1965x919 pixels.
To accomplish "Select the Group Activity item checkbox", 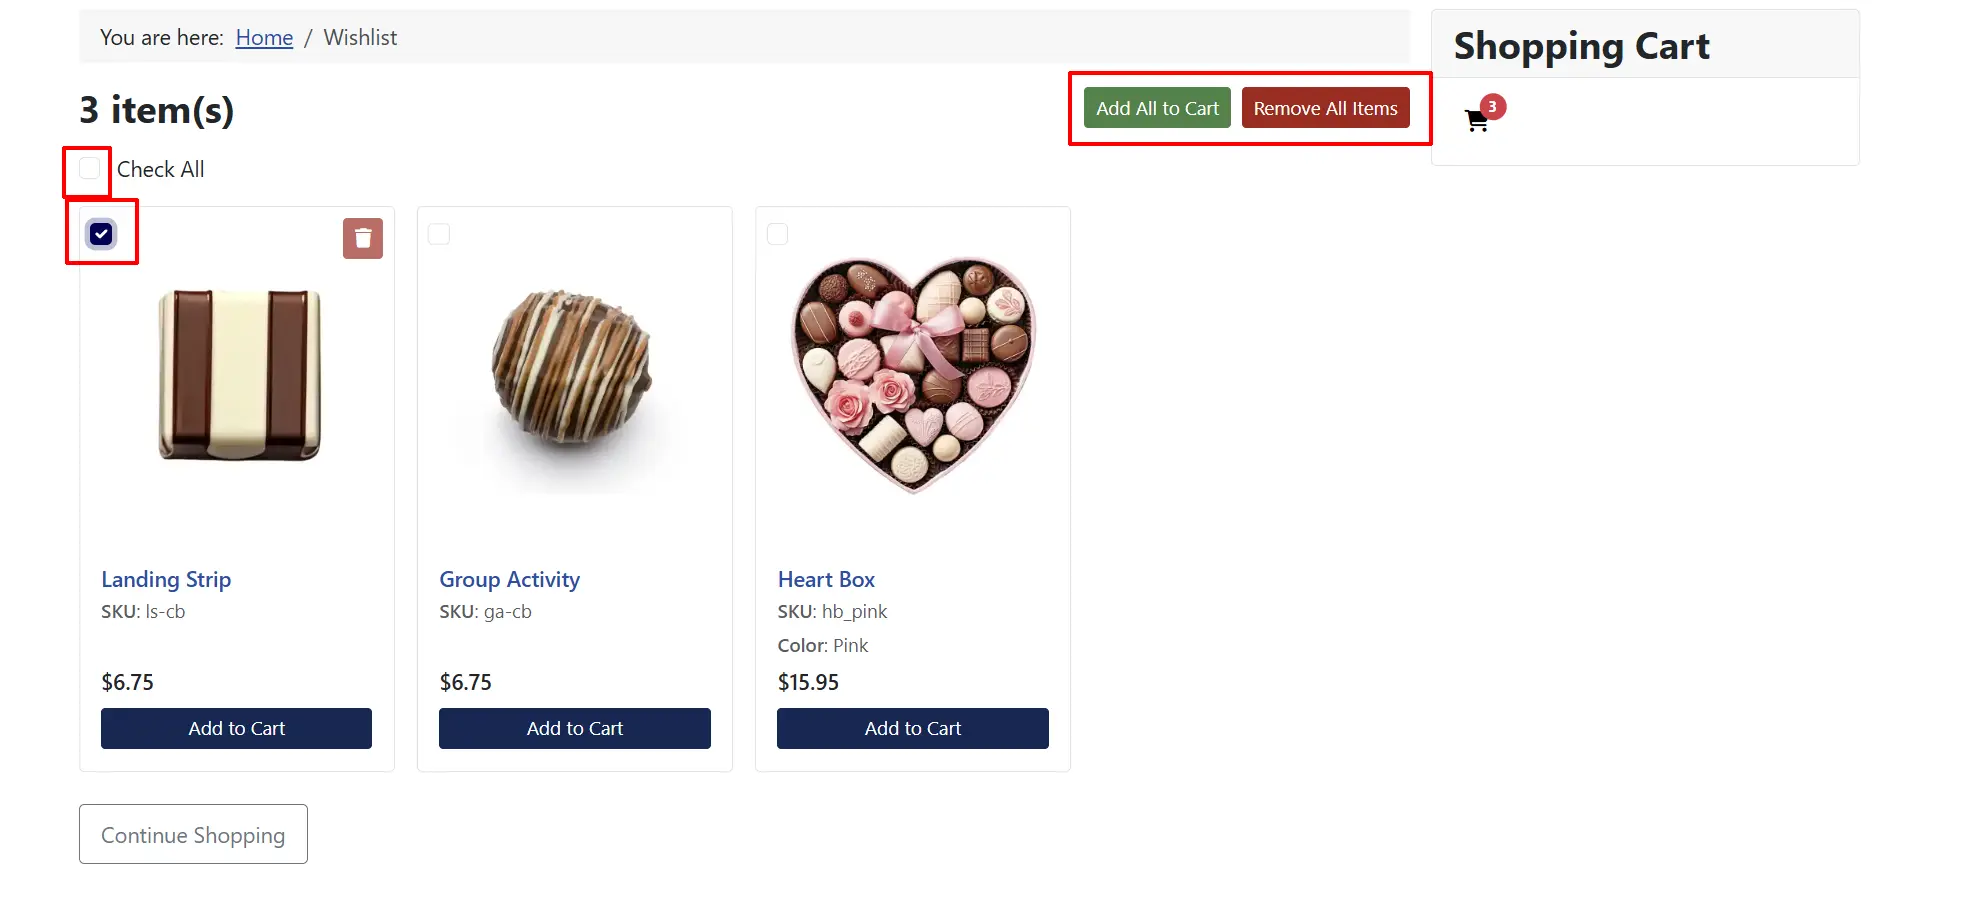I will coord(439,234).
